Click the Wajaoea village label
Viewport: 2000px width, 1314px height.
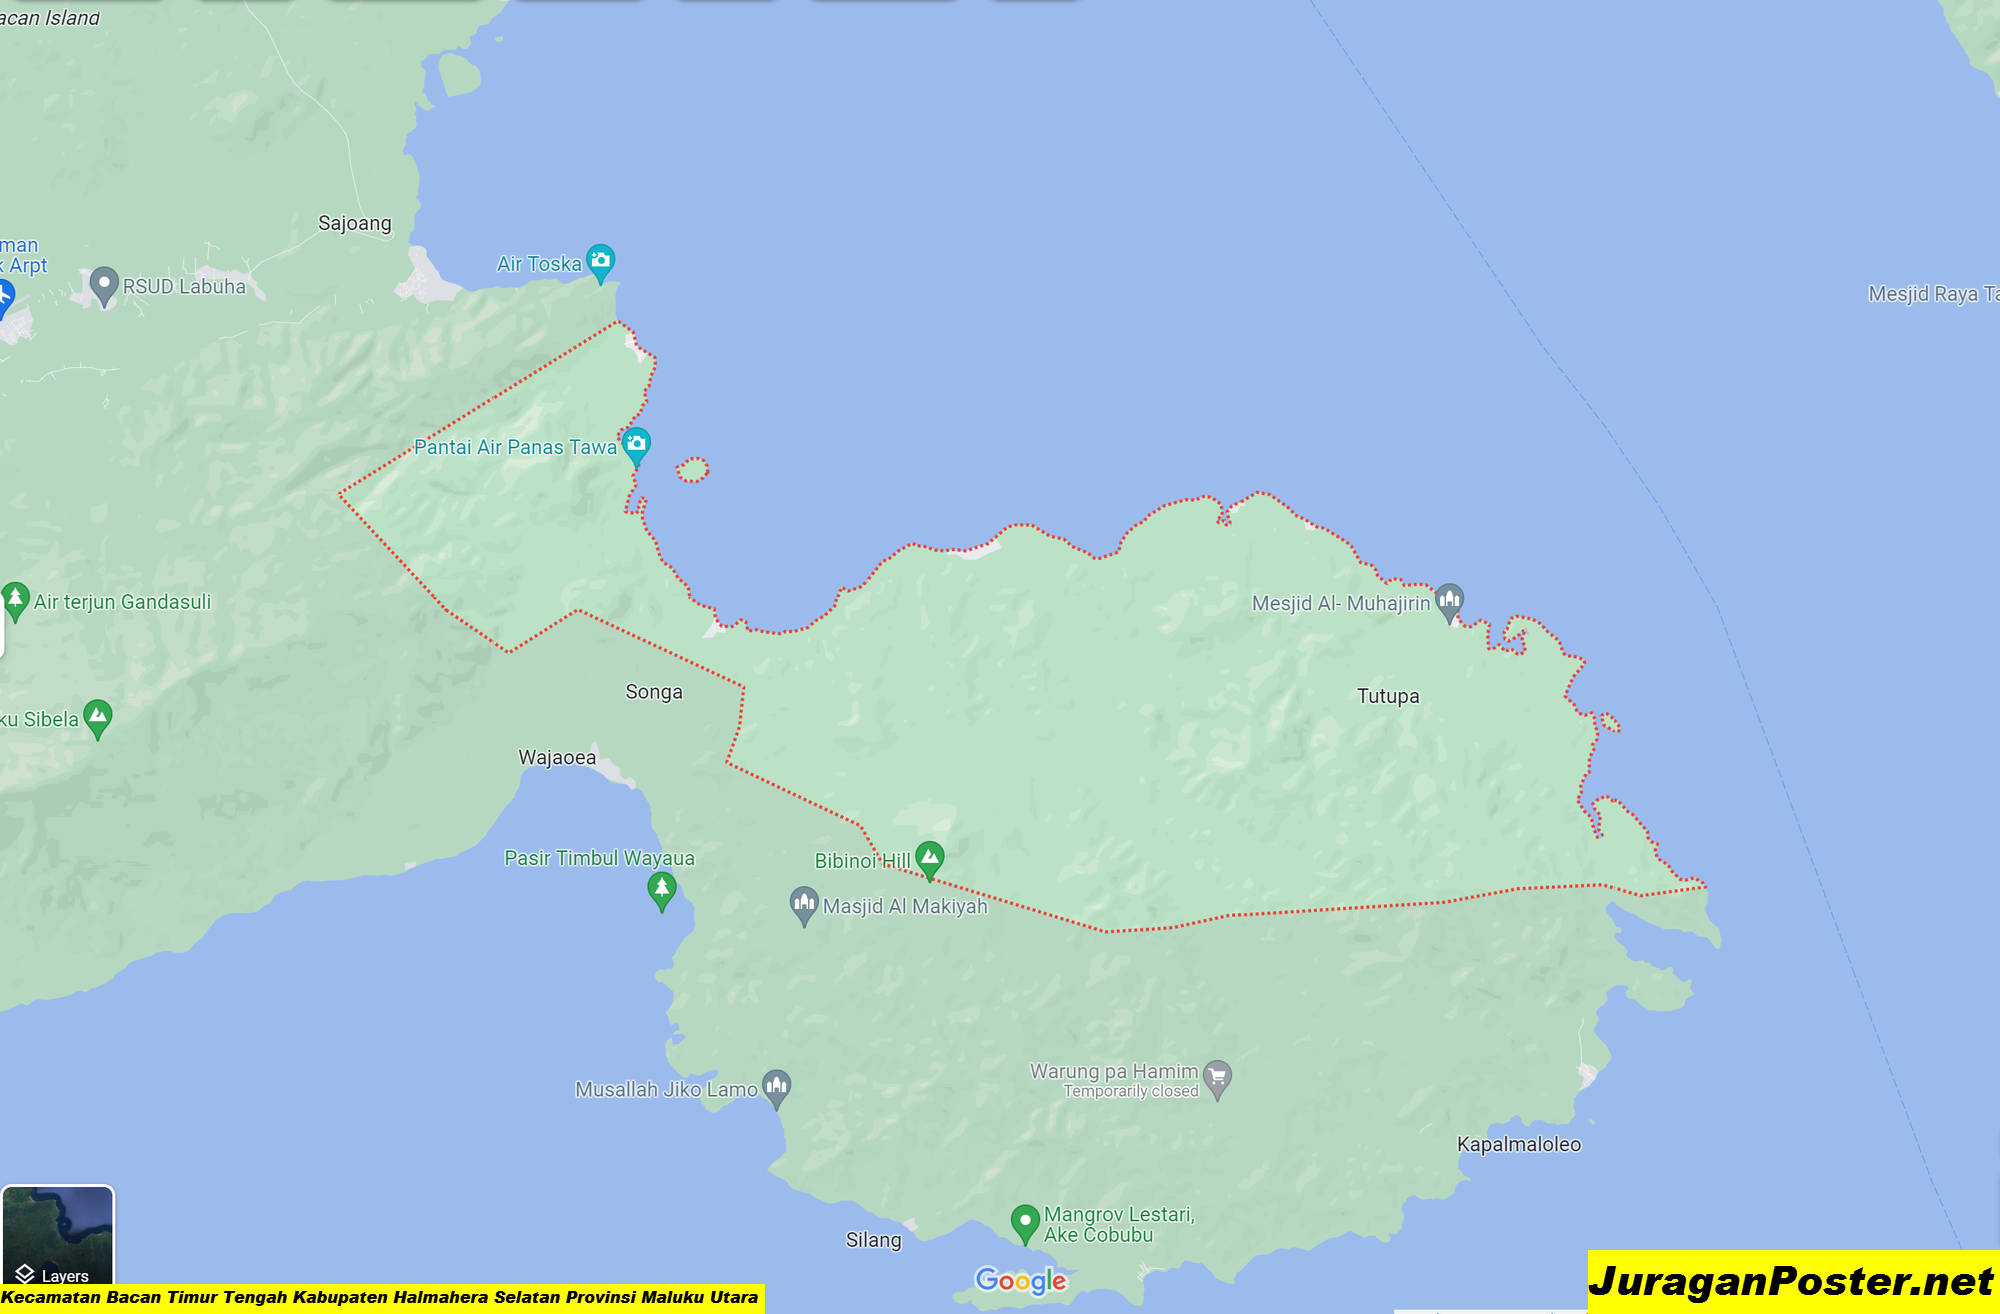[x=557, y=757]
